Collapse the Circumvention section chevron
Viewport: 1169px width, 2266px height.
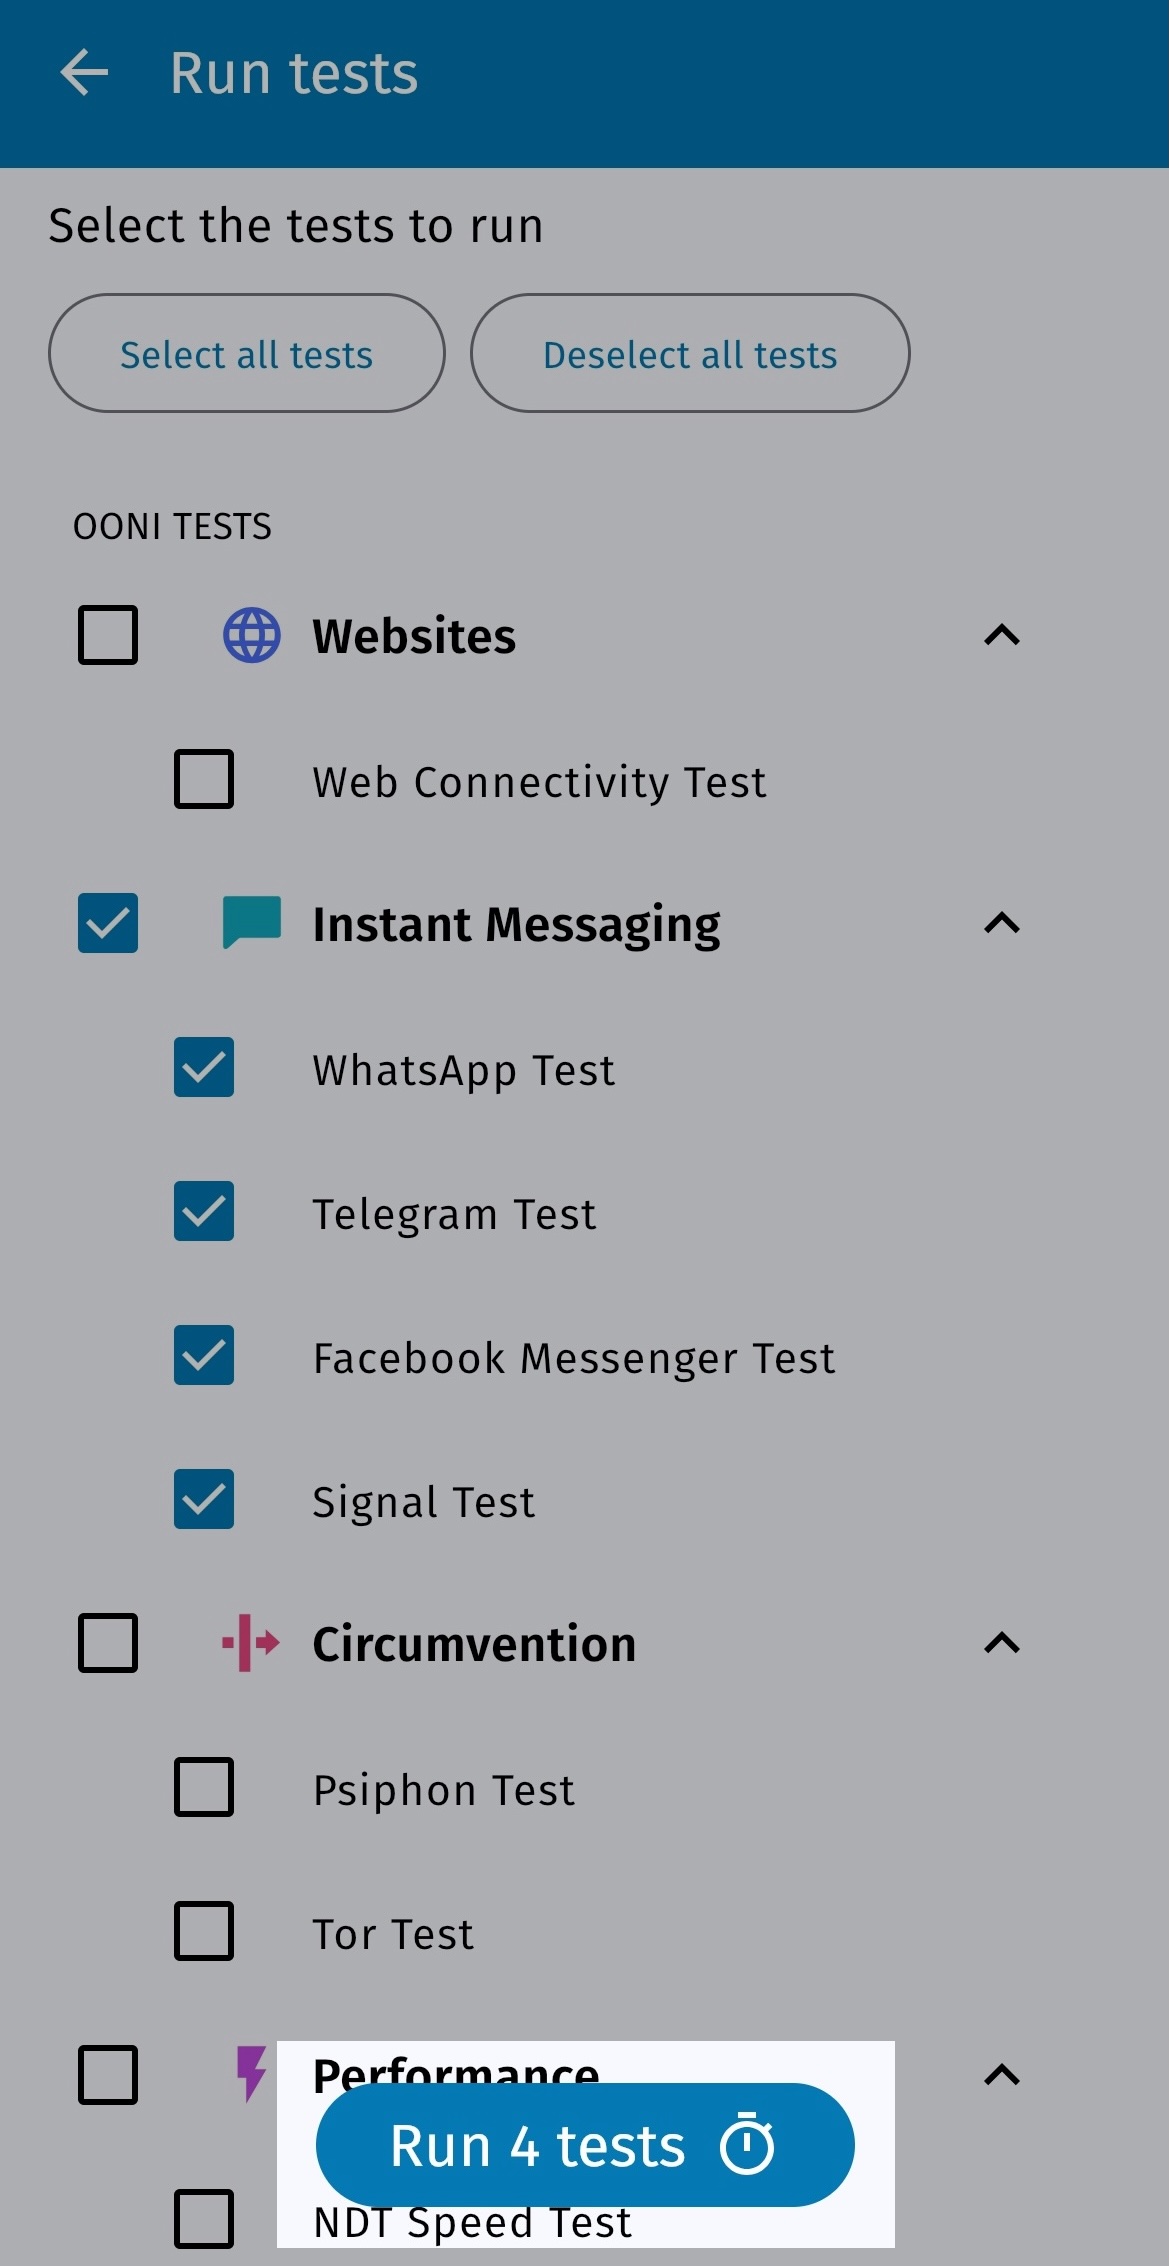[x=1002, y=1643]
